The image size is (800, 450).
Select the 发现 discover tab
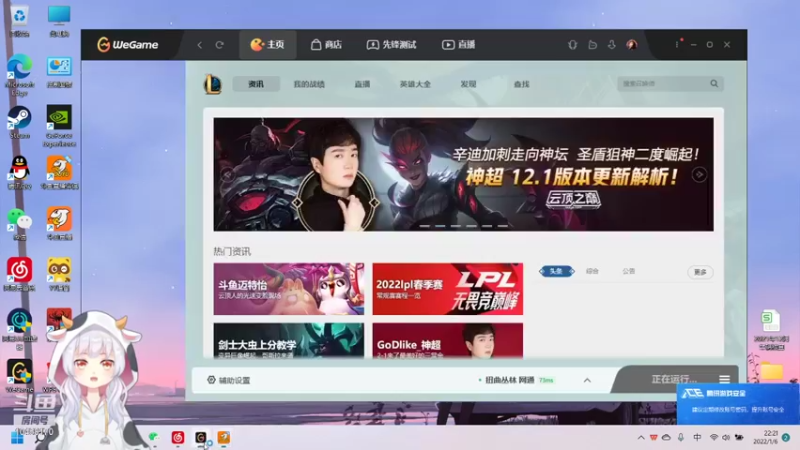click(x=468, y=84)
